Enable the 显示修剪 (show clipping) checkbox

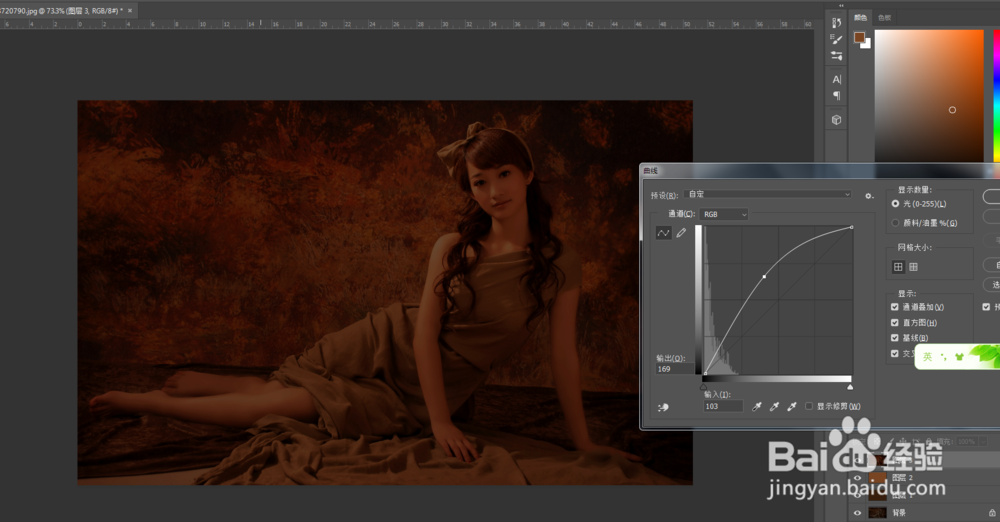pyautogui.click(x=809, y=407)
